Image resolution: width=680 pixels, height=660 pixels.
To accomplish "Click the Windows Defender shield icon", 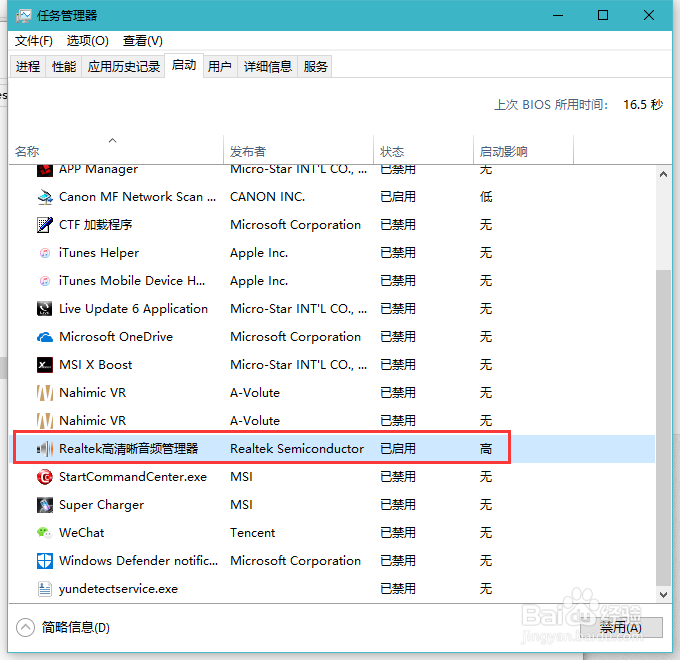I will tap(45, 561).
